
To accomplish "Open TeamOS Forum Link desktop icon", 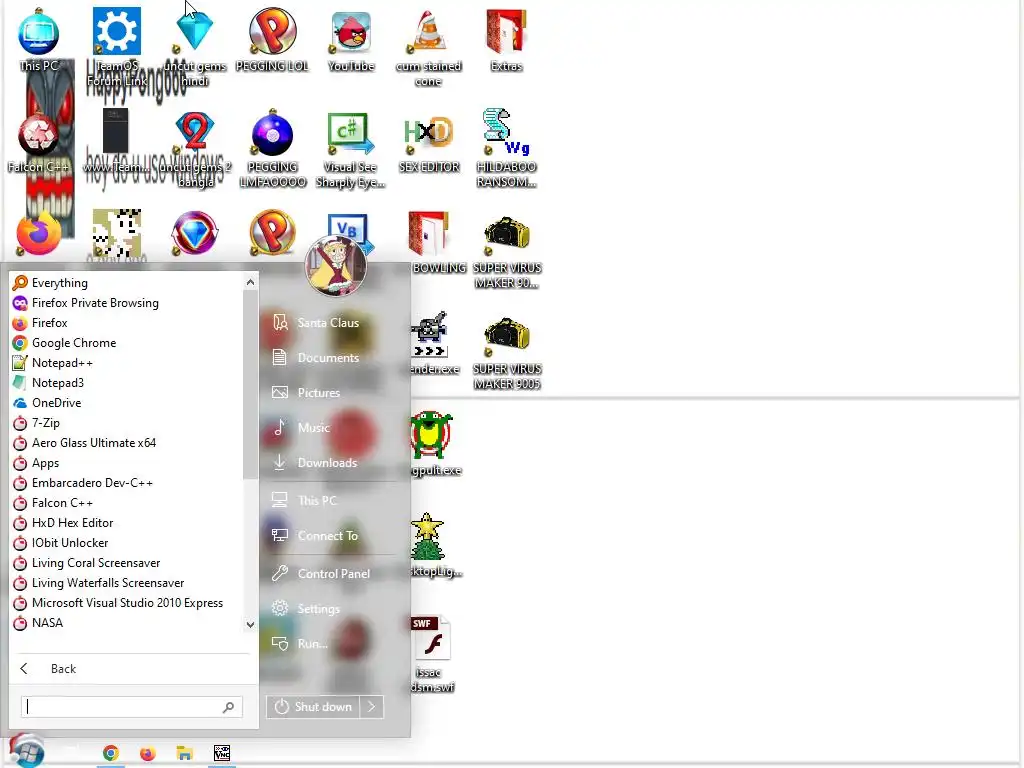I will 116,46.
